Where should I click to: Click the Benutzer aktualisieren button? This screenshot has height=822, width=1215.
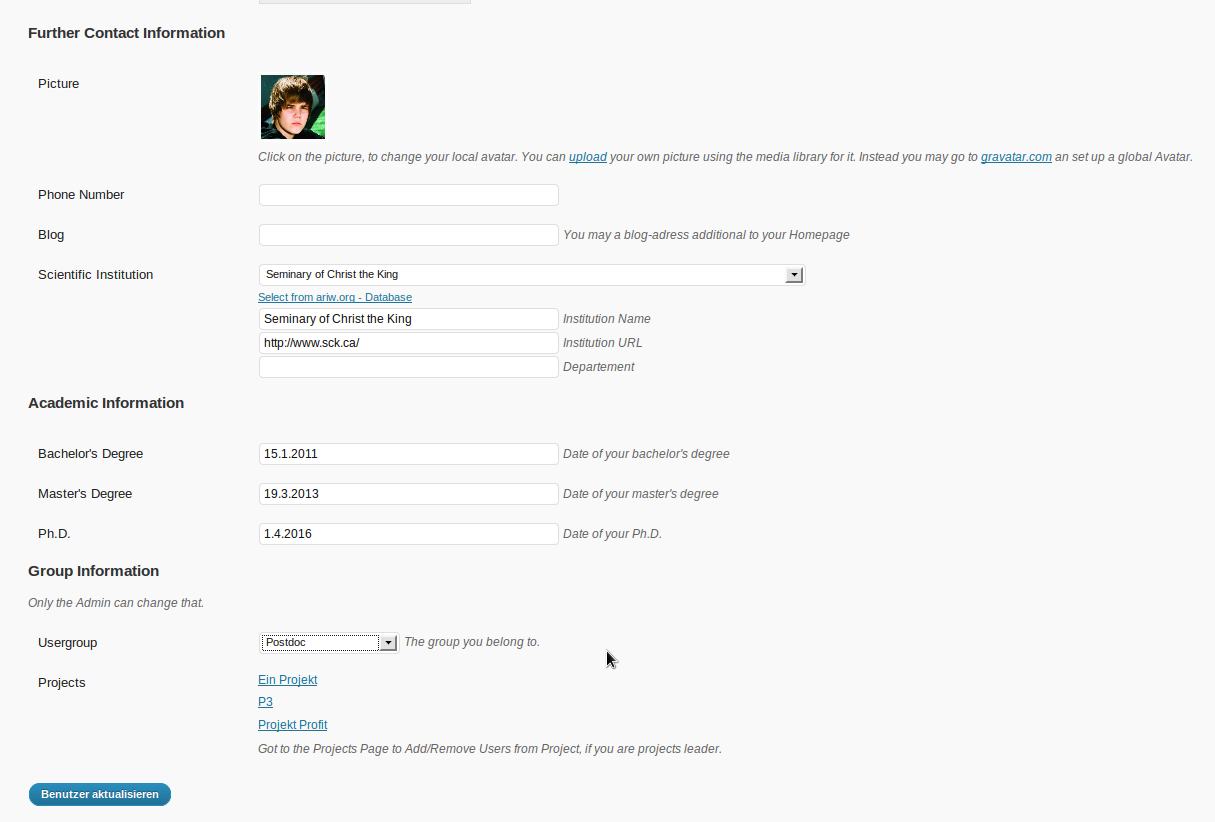(x=100, y=794)
